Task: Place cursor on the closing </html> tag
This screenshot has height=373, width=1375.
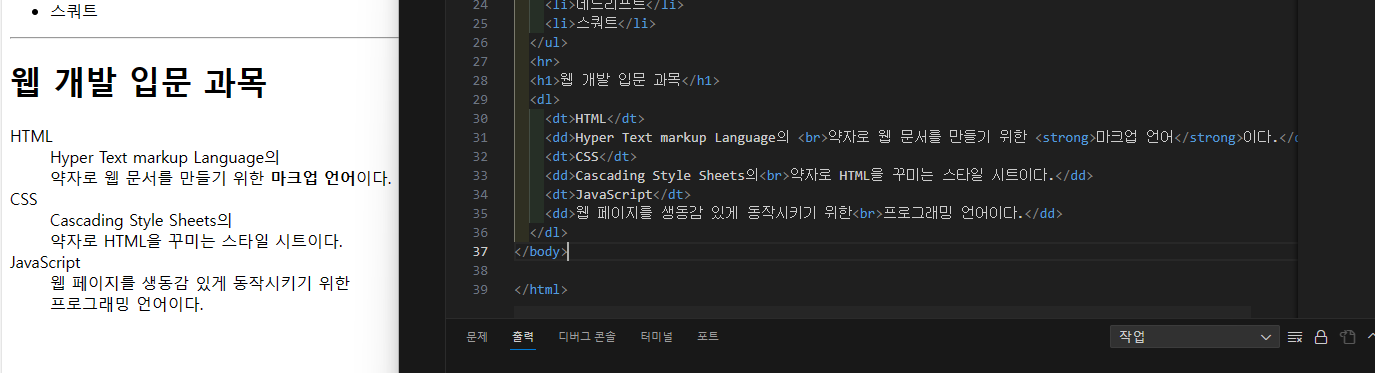Action: point(541,289)
